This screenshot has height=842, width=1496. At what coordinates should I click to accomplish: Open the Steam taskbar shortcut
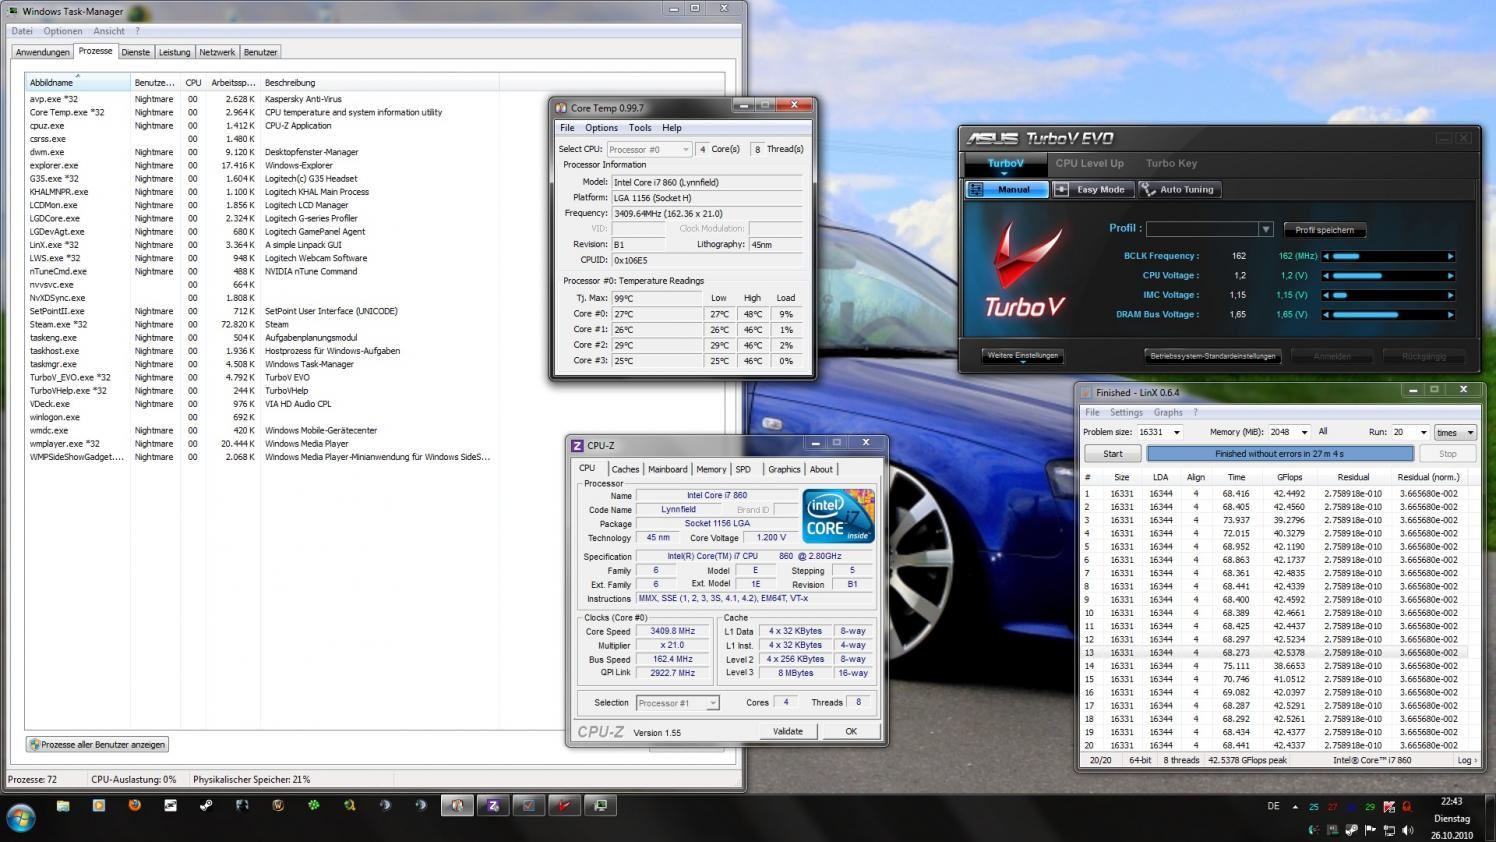coord(206,805)
